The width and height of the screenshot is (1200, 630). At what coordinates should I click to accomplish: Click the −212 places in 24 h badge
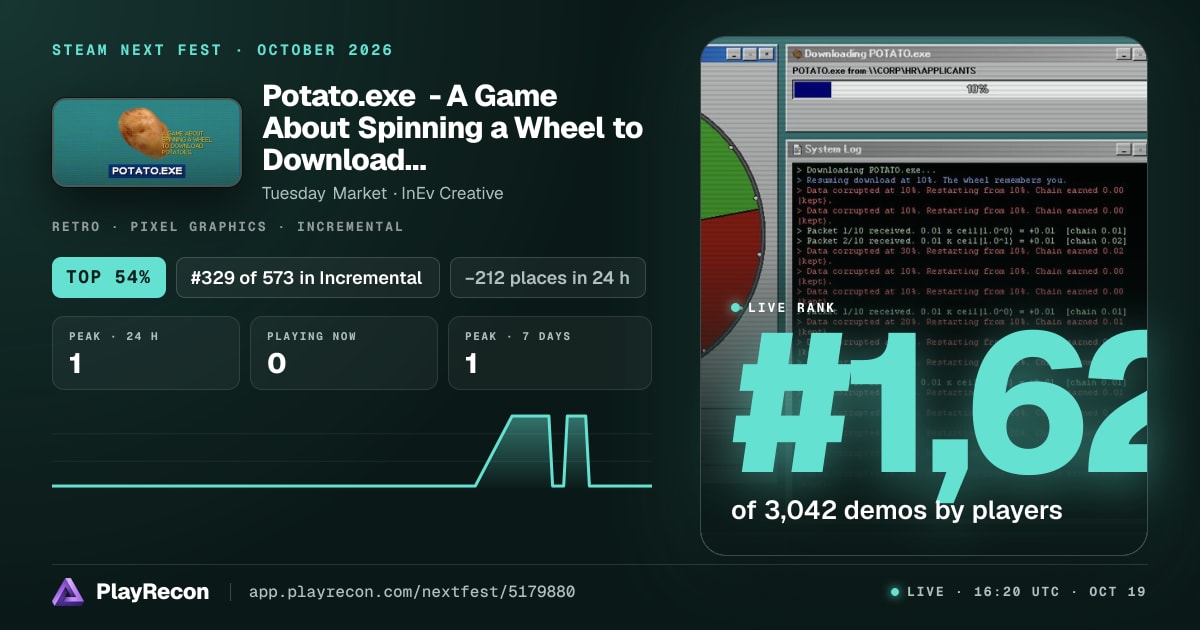[x=547, y=277]
